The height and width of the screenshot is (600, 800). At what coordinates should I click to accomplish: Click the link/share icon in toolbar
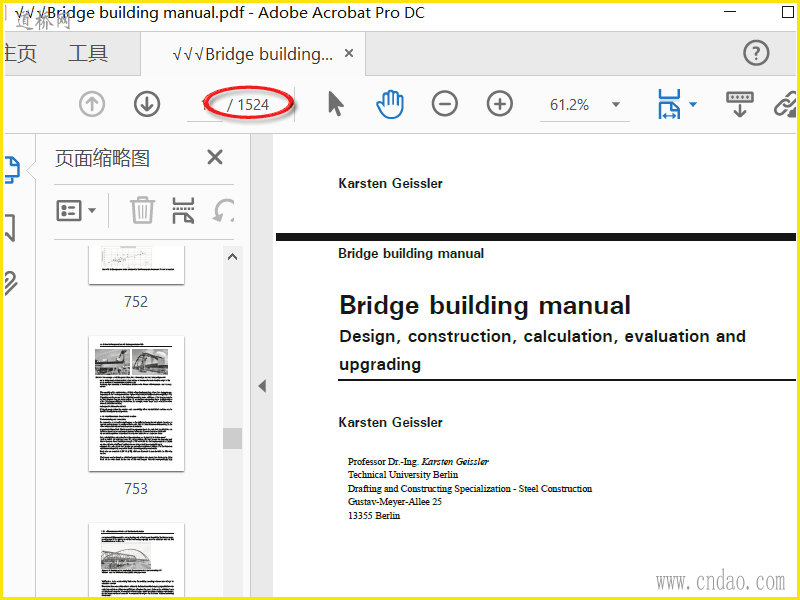point(786,104)
